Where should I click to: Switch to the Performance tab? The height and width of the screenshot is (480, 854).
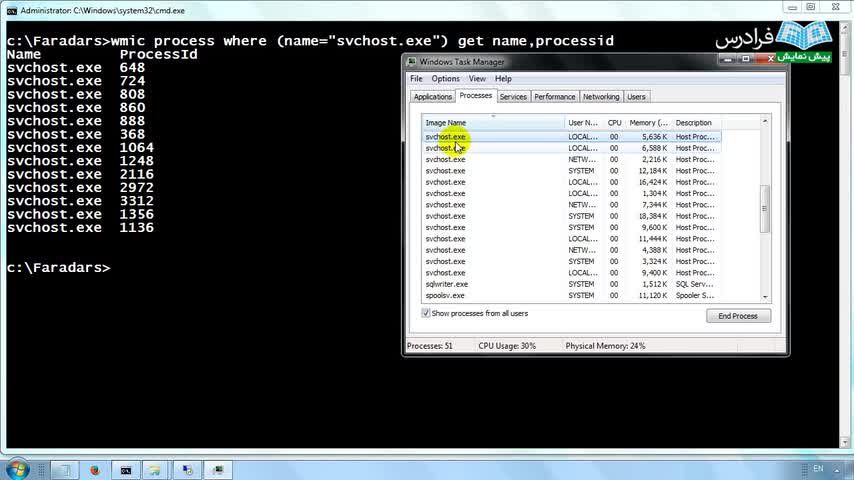coord(554,96)
